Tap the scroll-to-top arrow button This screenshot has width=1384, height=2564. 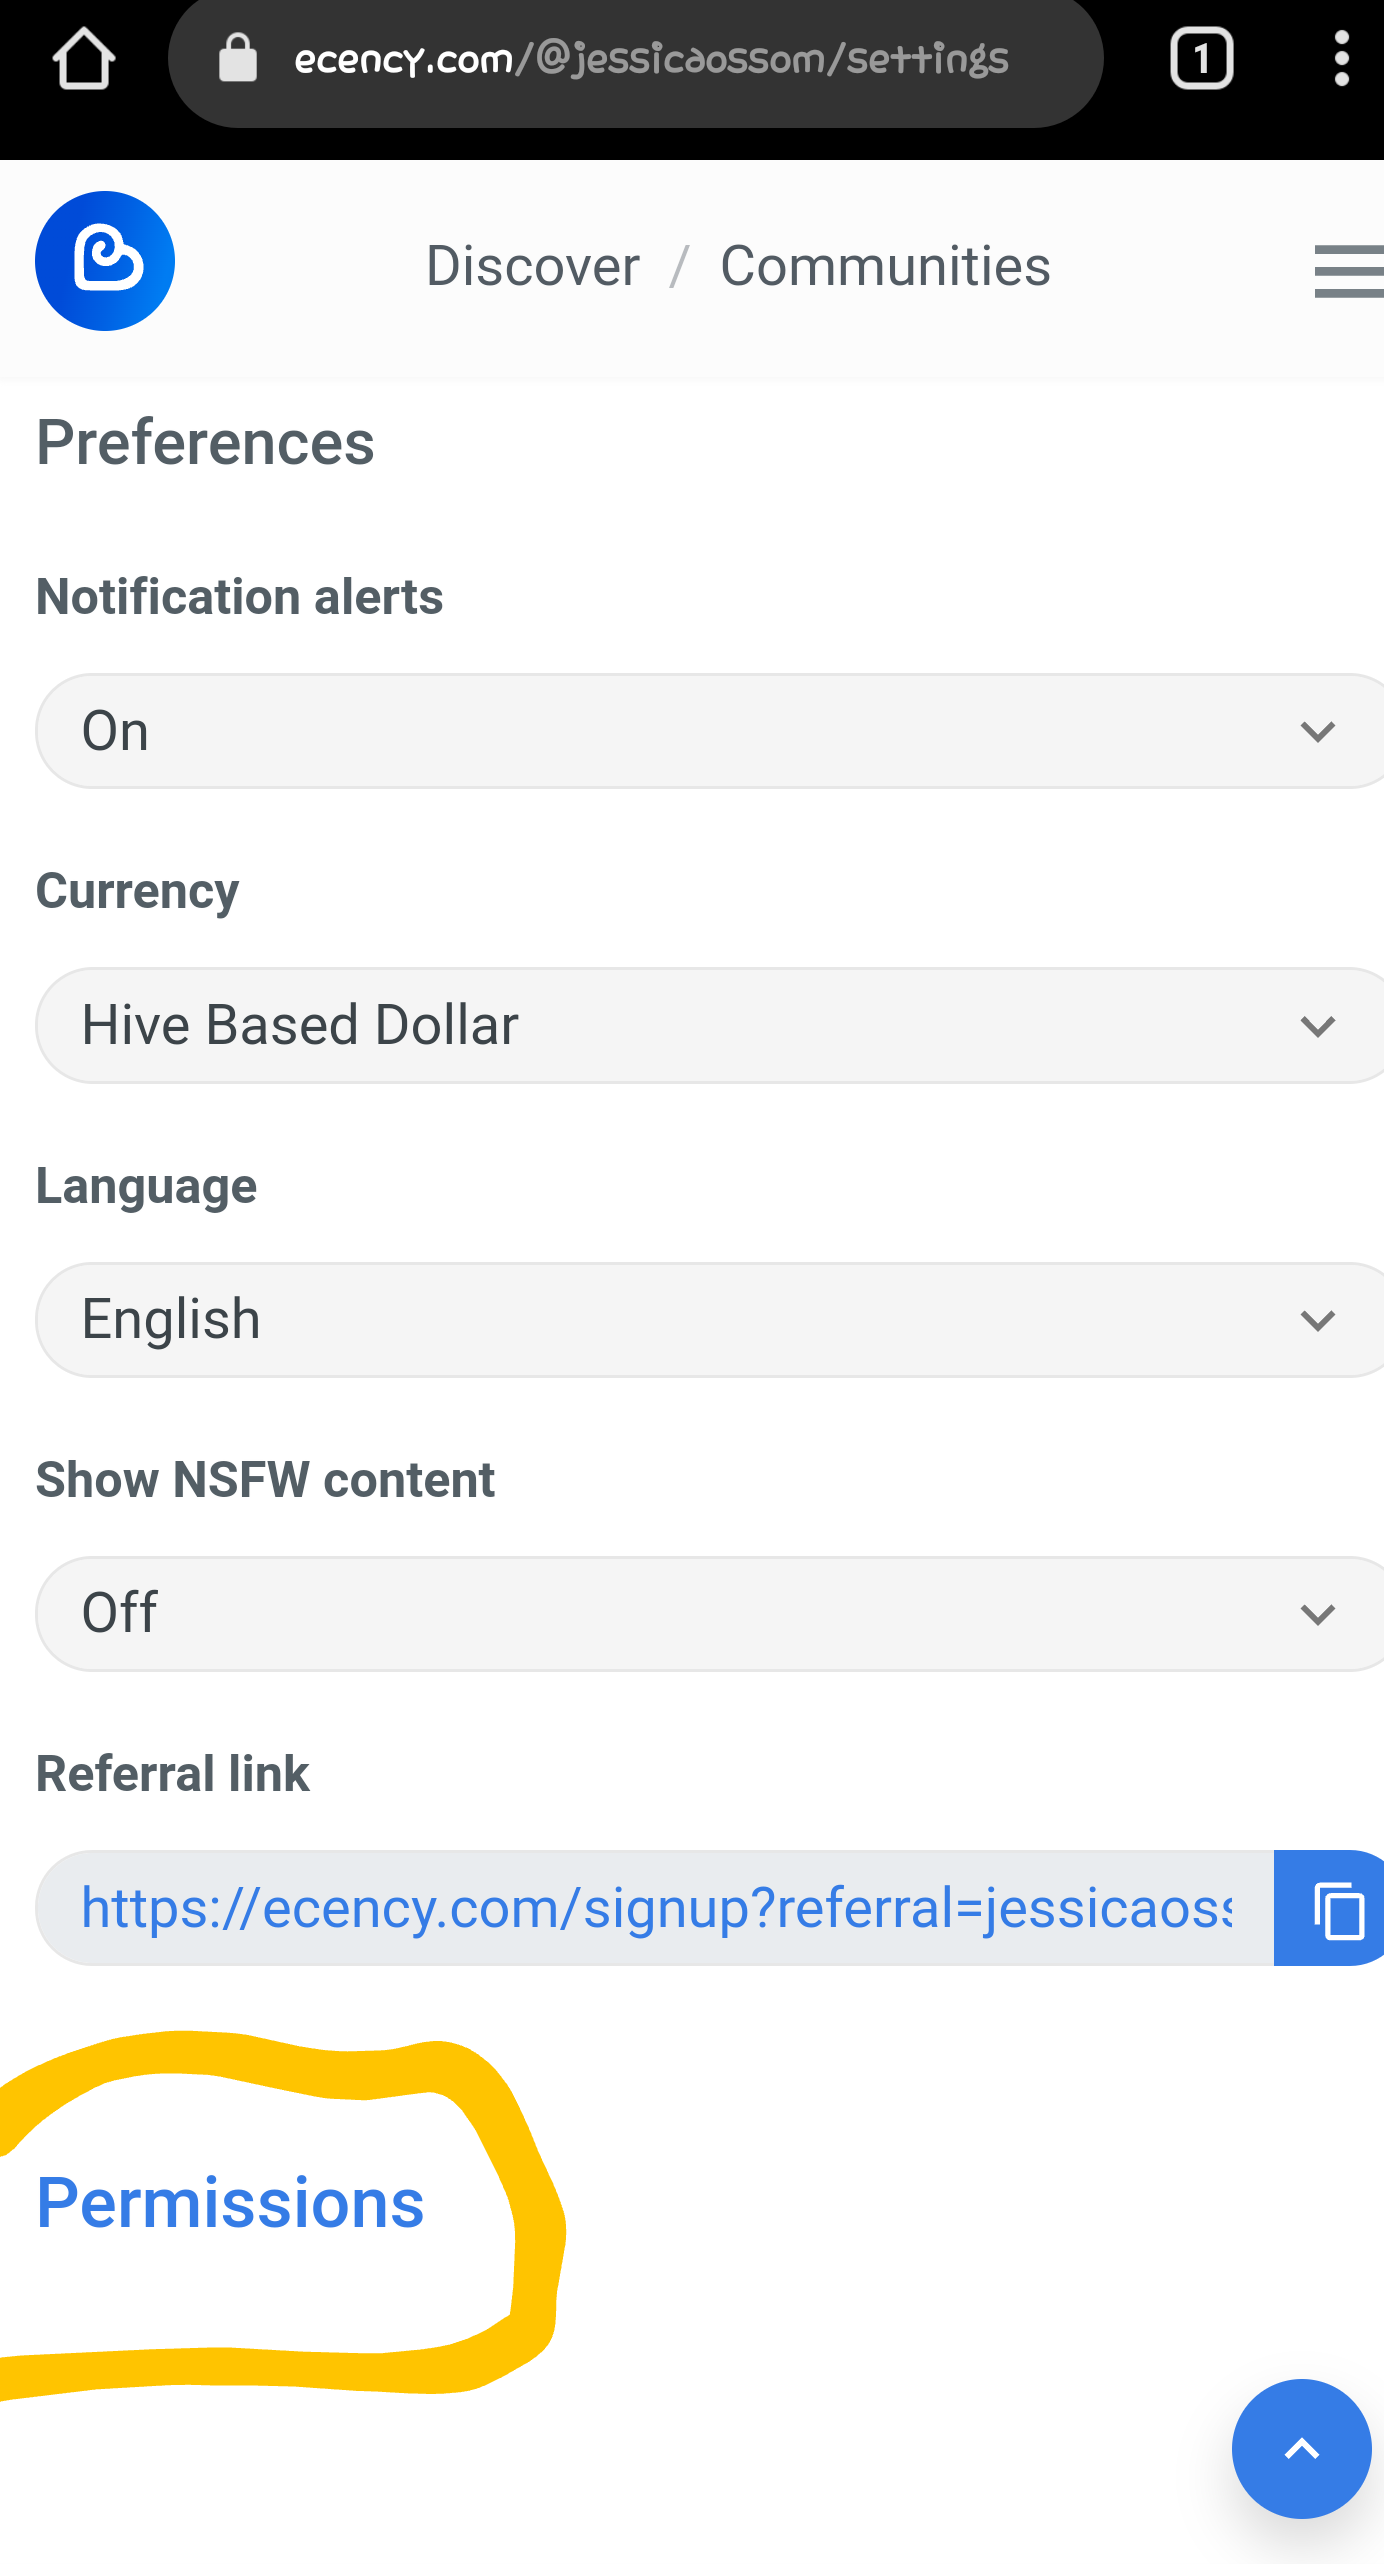coord(1301,2449)
